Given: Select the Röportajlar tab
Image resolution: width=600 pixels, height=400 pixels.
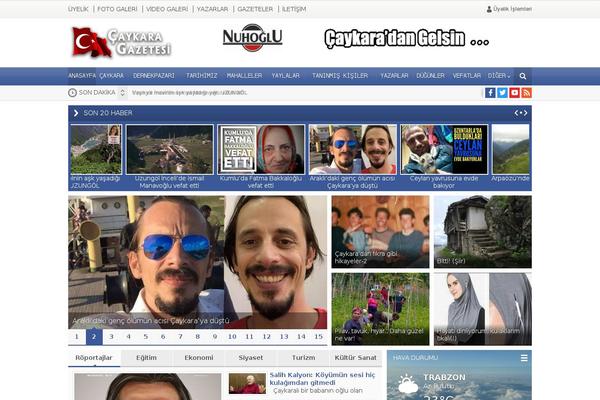Looking at the screenshot, I should pyautogui.click(x=94, y=358).
